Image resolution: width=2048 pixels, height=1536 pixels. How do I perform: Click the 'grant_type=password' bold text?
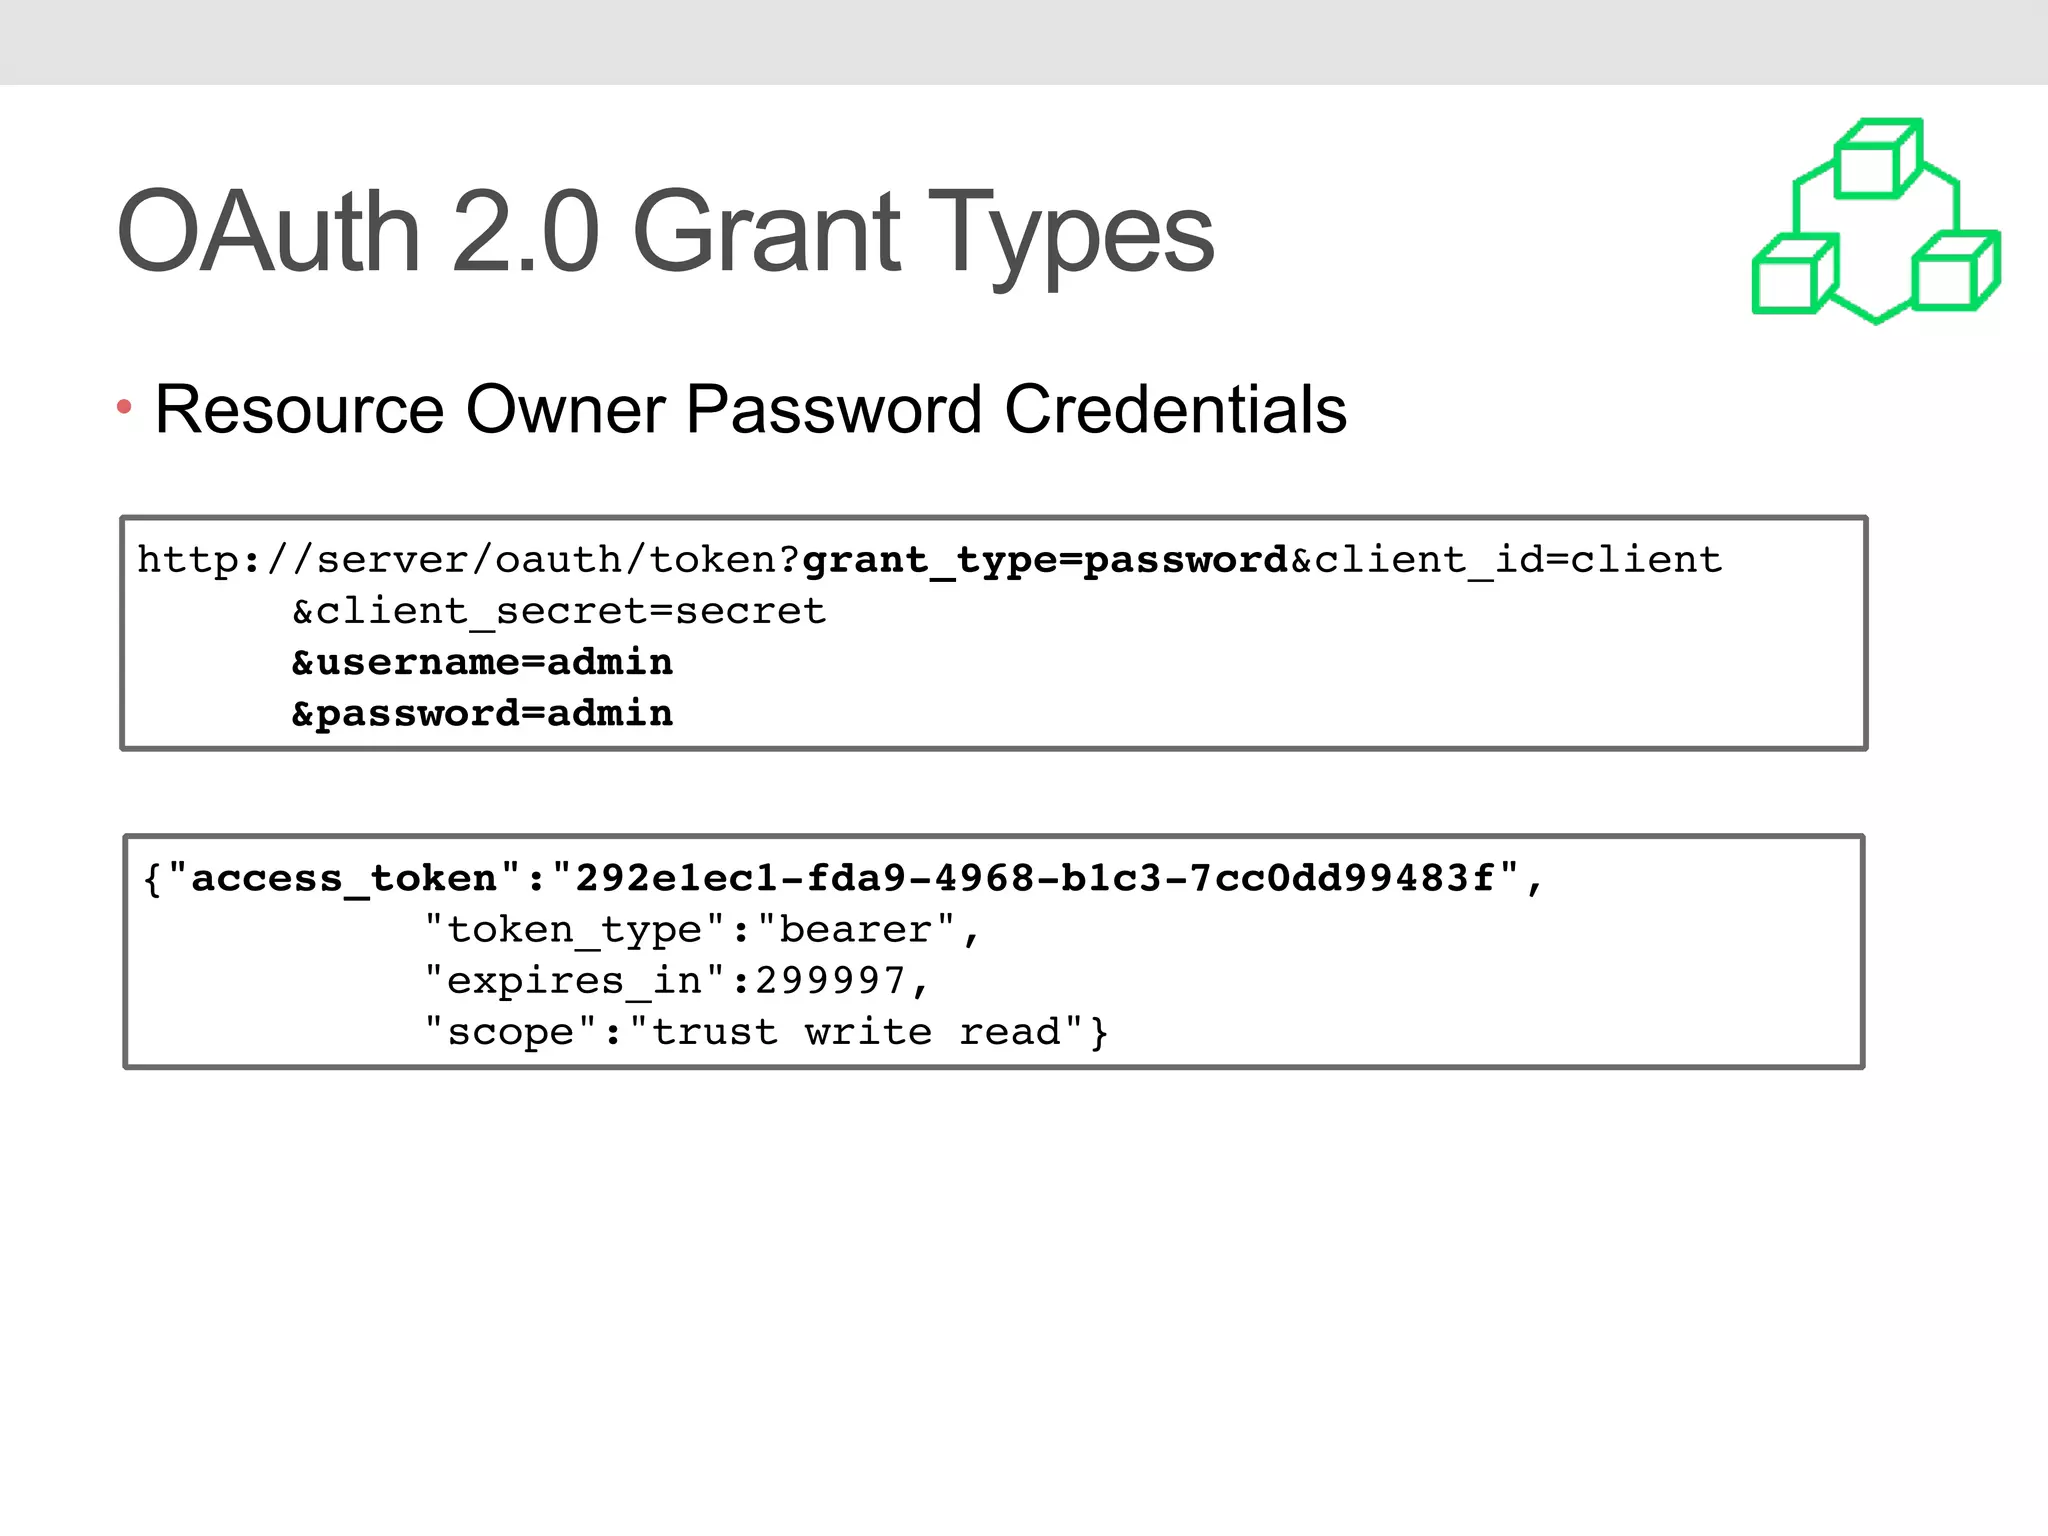click(x=1045, y=561)
